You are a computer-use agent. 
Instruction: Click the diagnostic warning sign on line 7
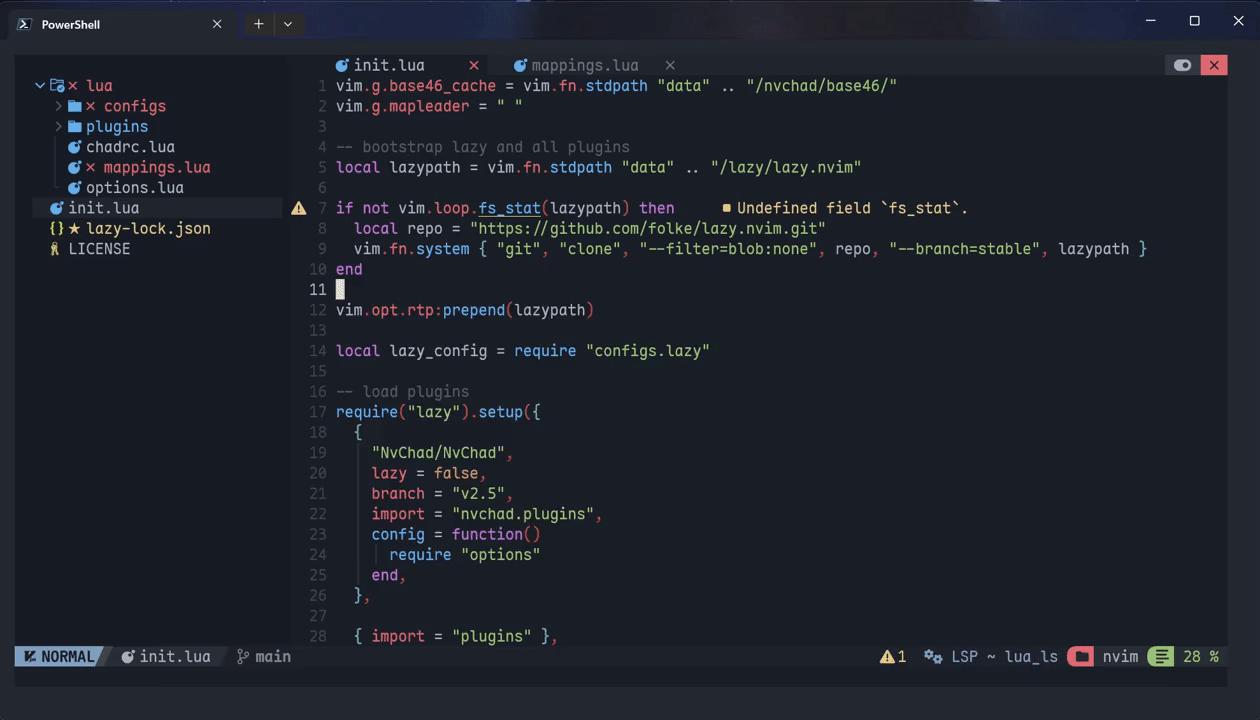point(298,208)
